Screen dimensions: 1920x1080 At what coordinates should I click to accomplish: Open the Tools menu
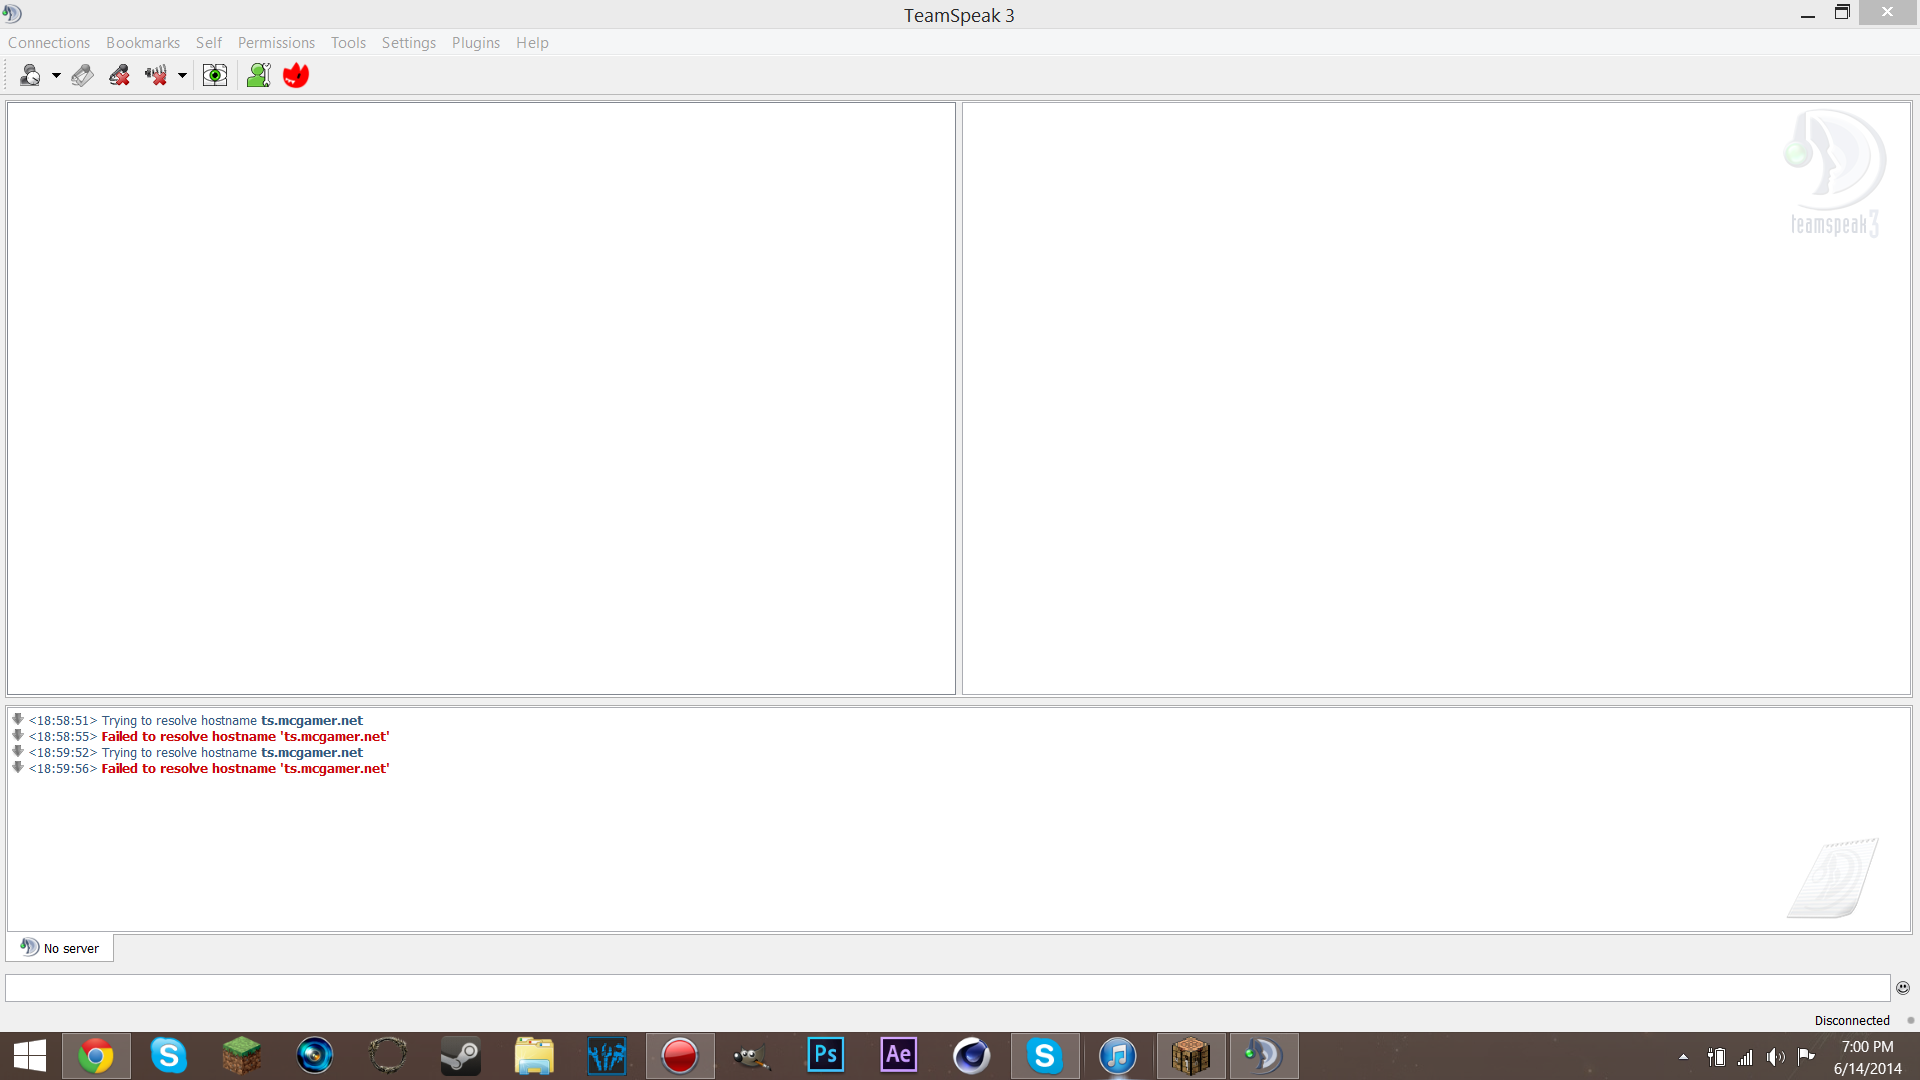[x=348, y=43]
